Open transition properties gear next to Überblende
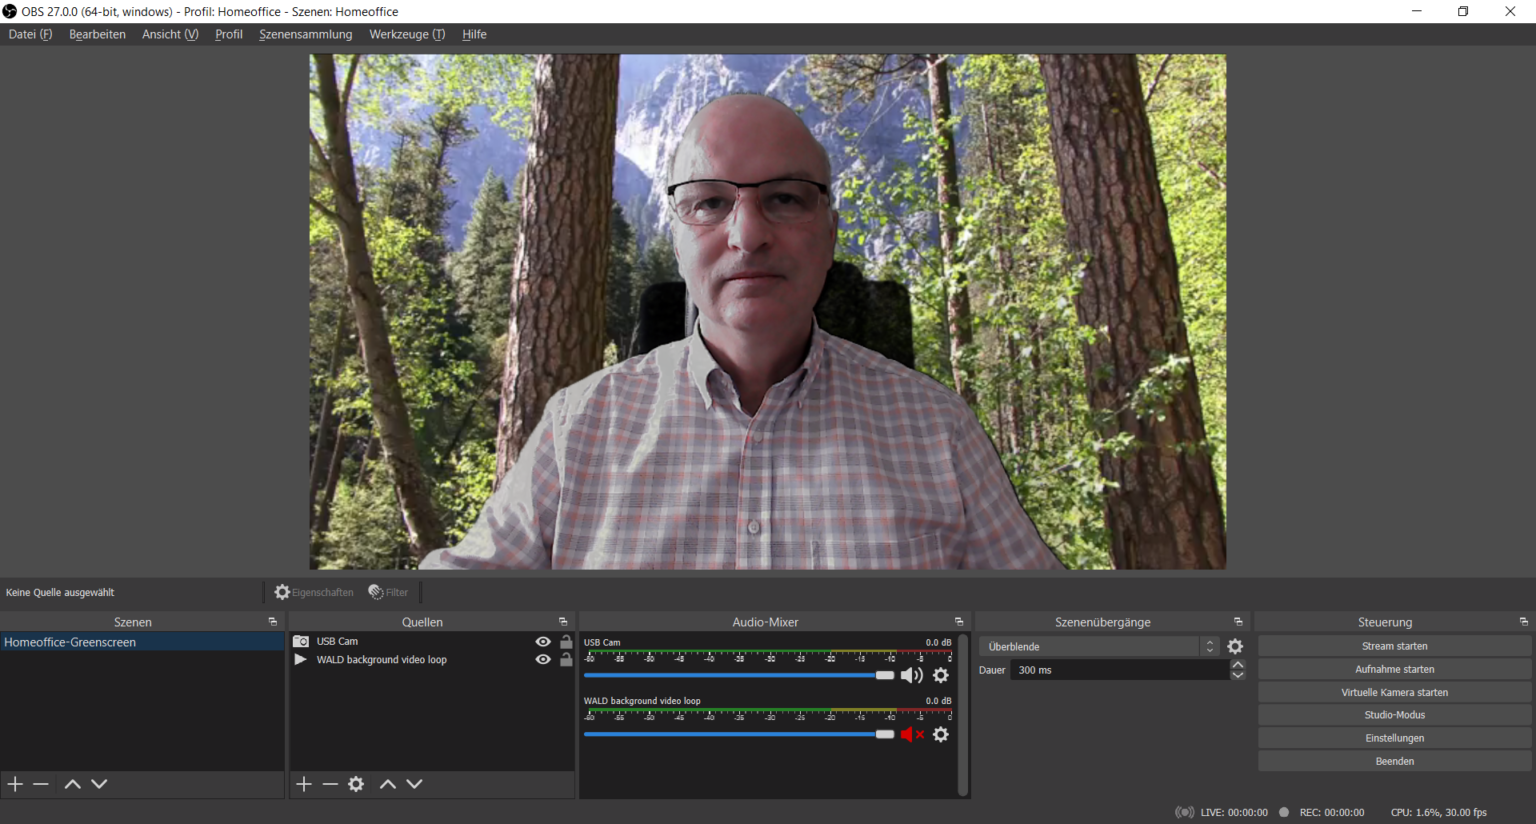Viewport: 1536px width, 824px height. [1235, 647]
